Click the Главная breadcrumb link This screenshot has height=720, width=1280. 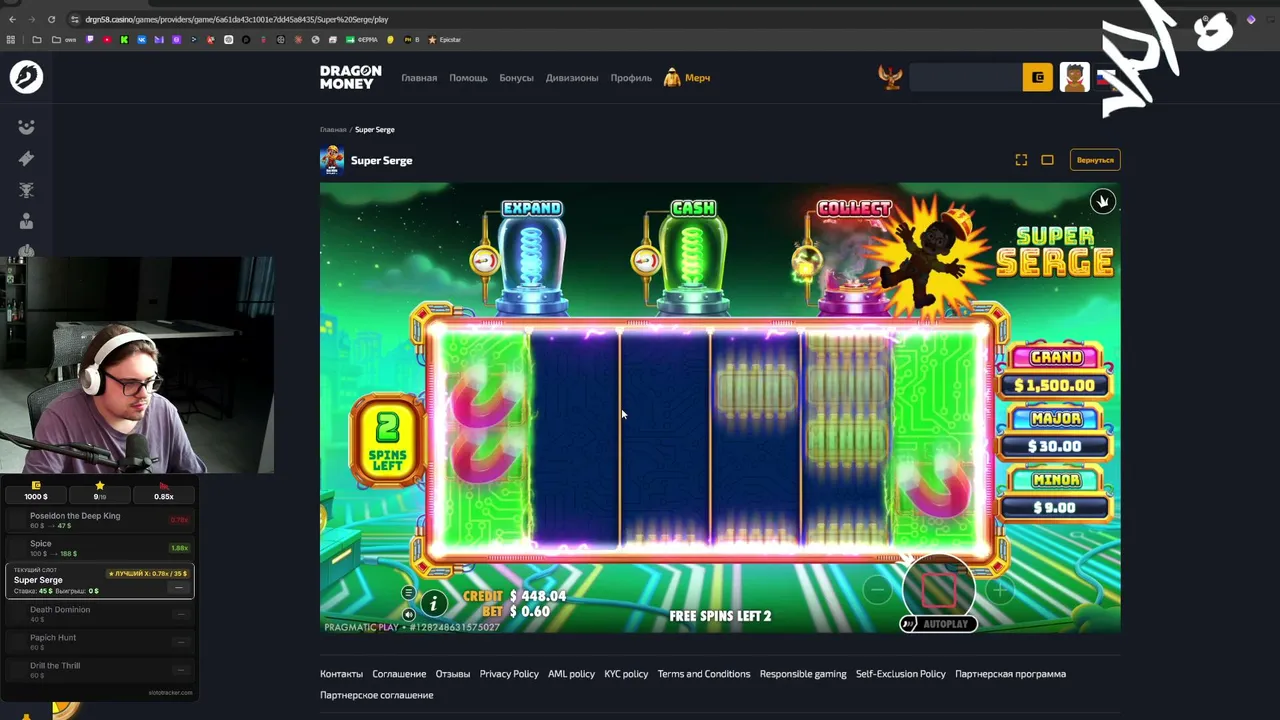point(333,130)
